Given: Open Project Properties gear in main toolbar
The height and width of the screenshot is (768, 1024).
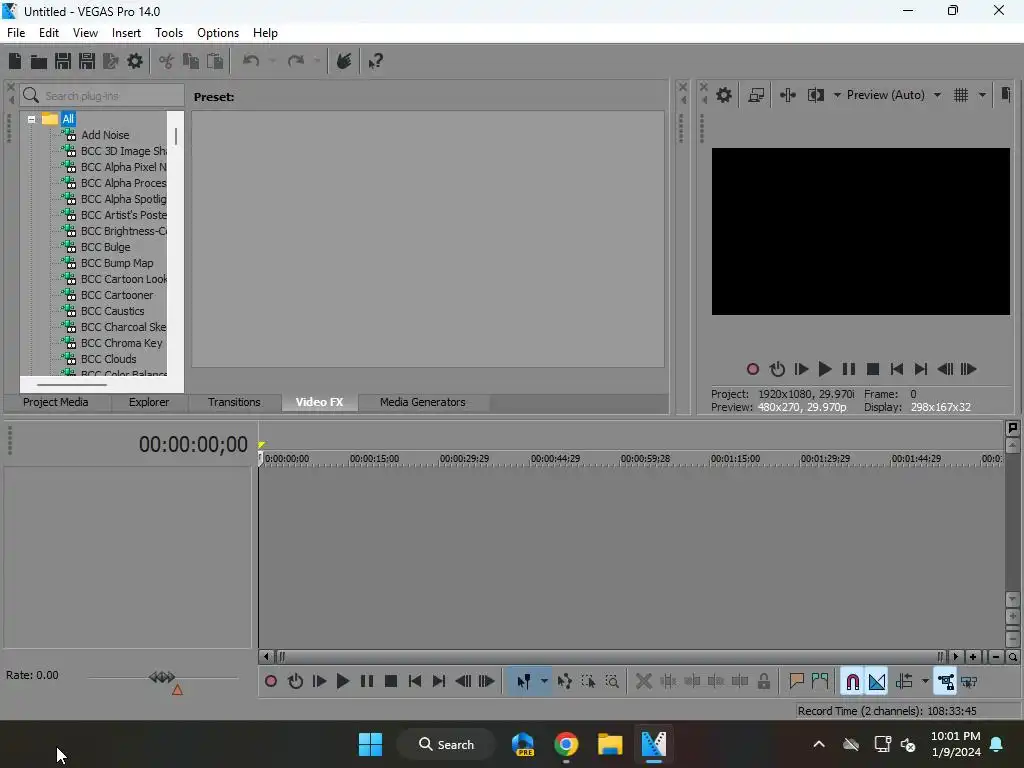Looking at the screenshot, I should click(x=135, y=61).
